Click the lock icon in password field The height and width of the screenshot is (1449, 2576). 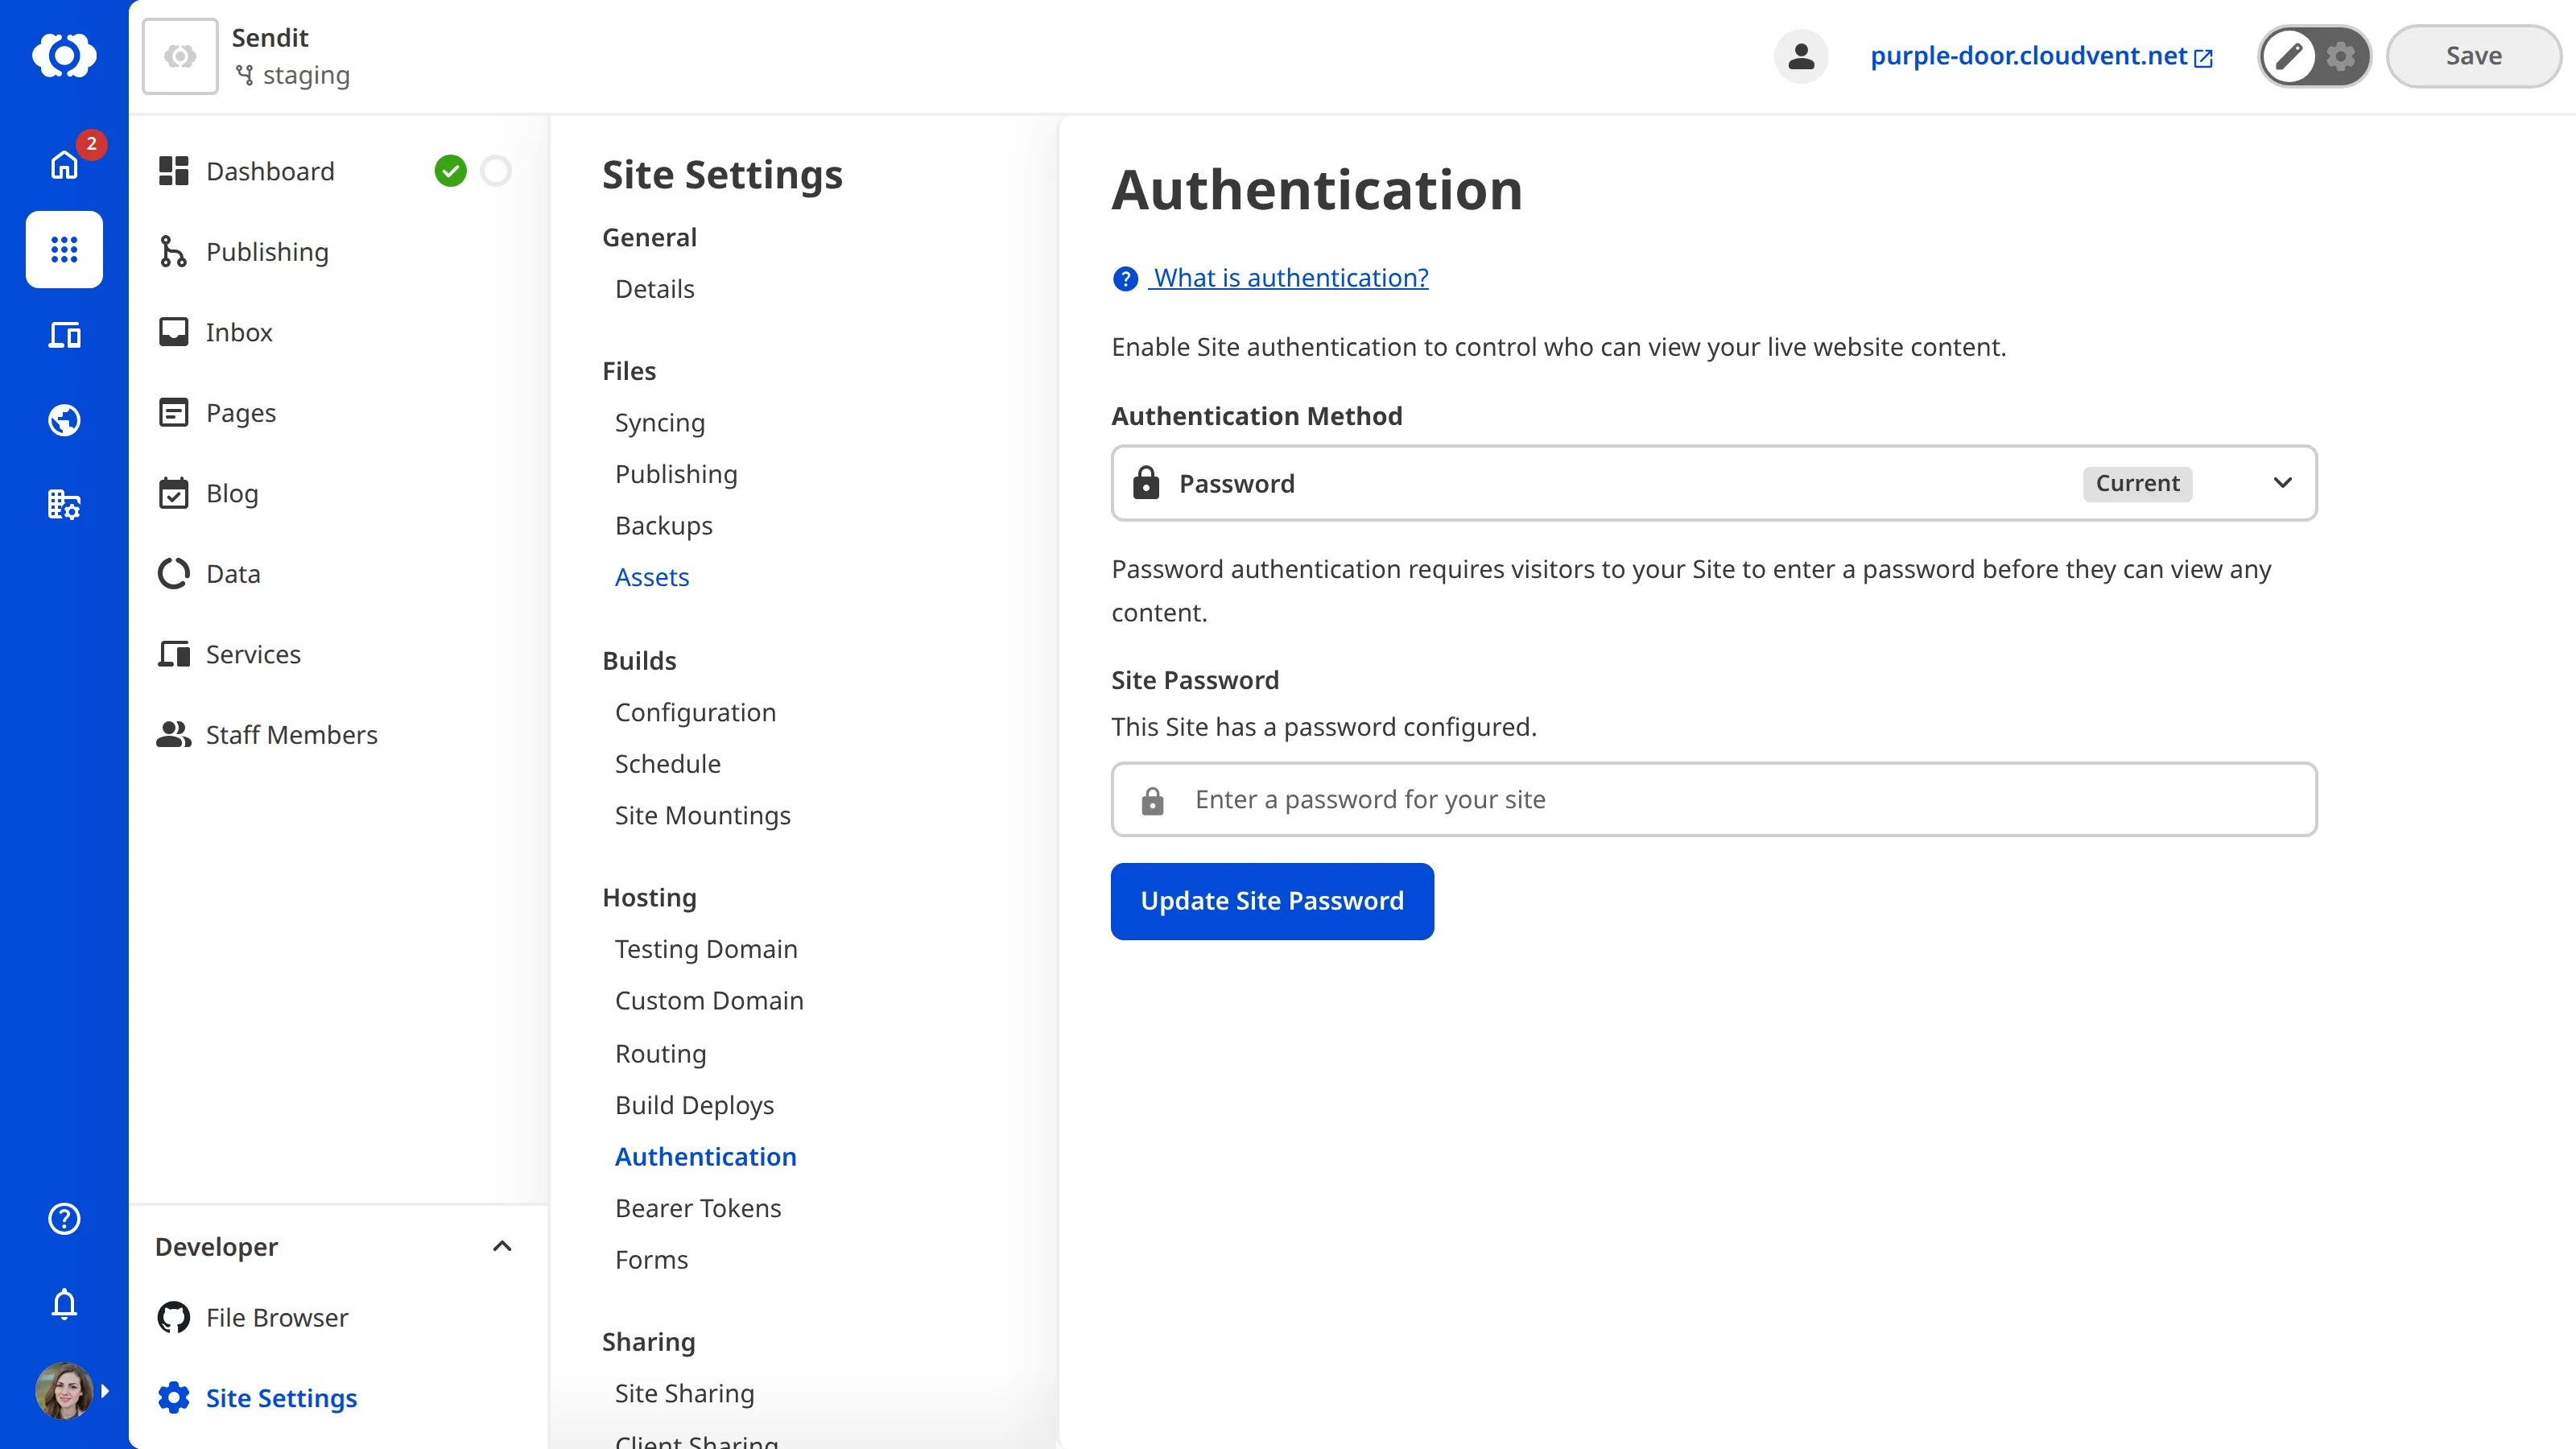point(1152,800)
